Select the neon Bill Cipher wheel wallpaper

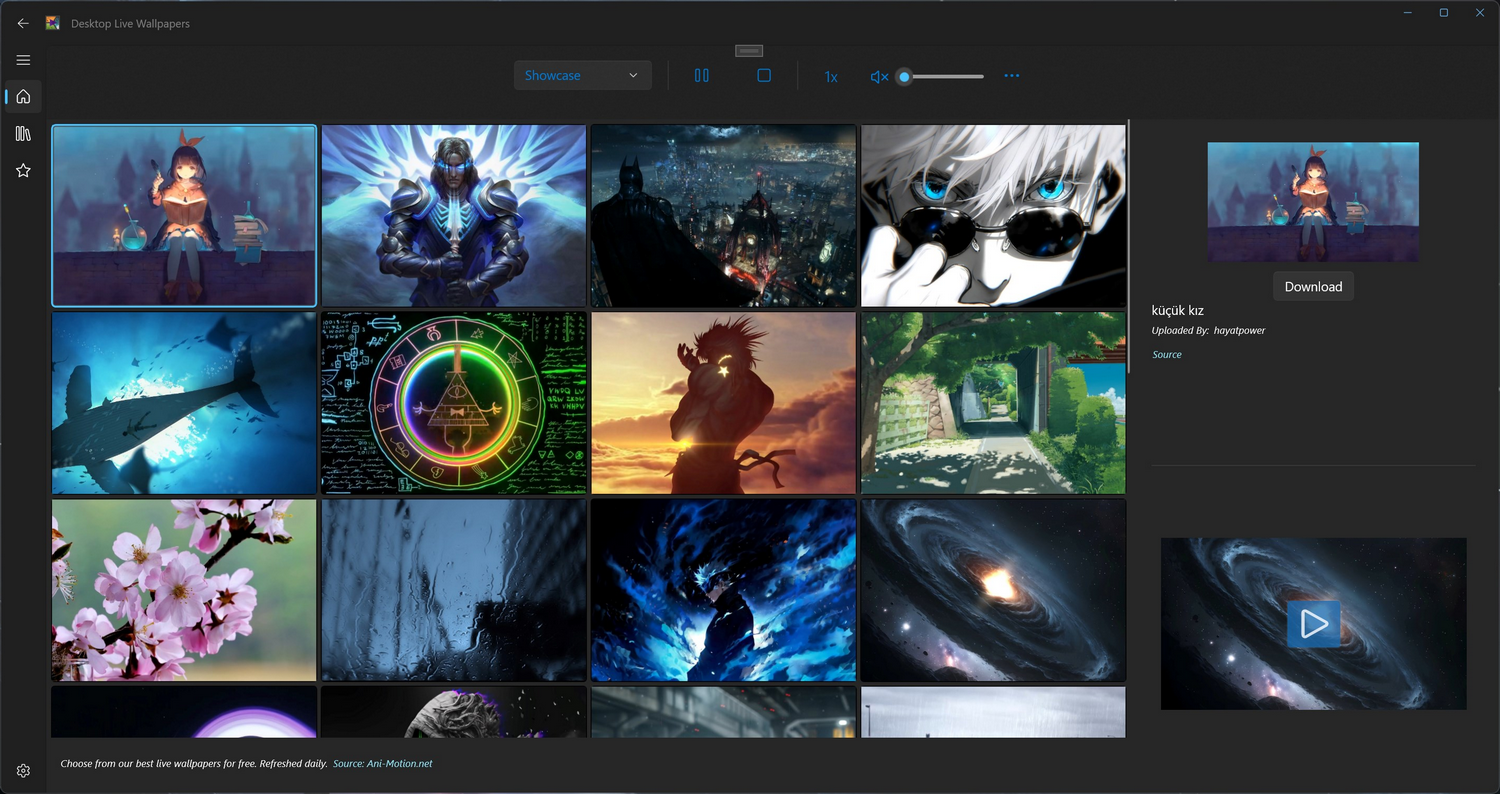pos(454,403)
